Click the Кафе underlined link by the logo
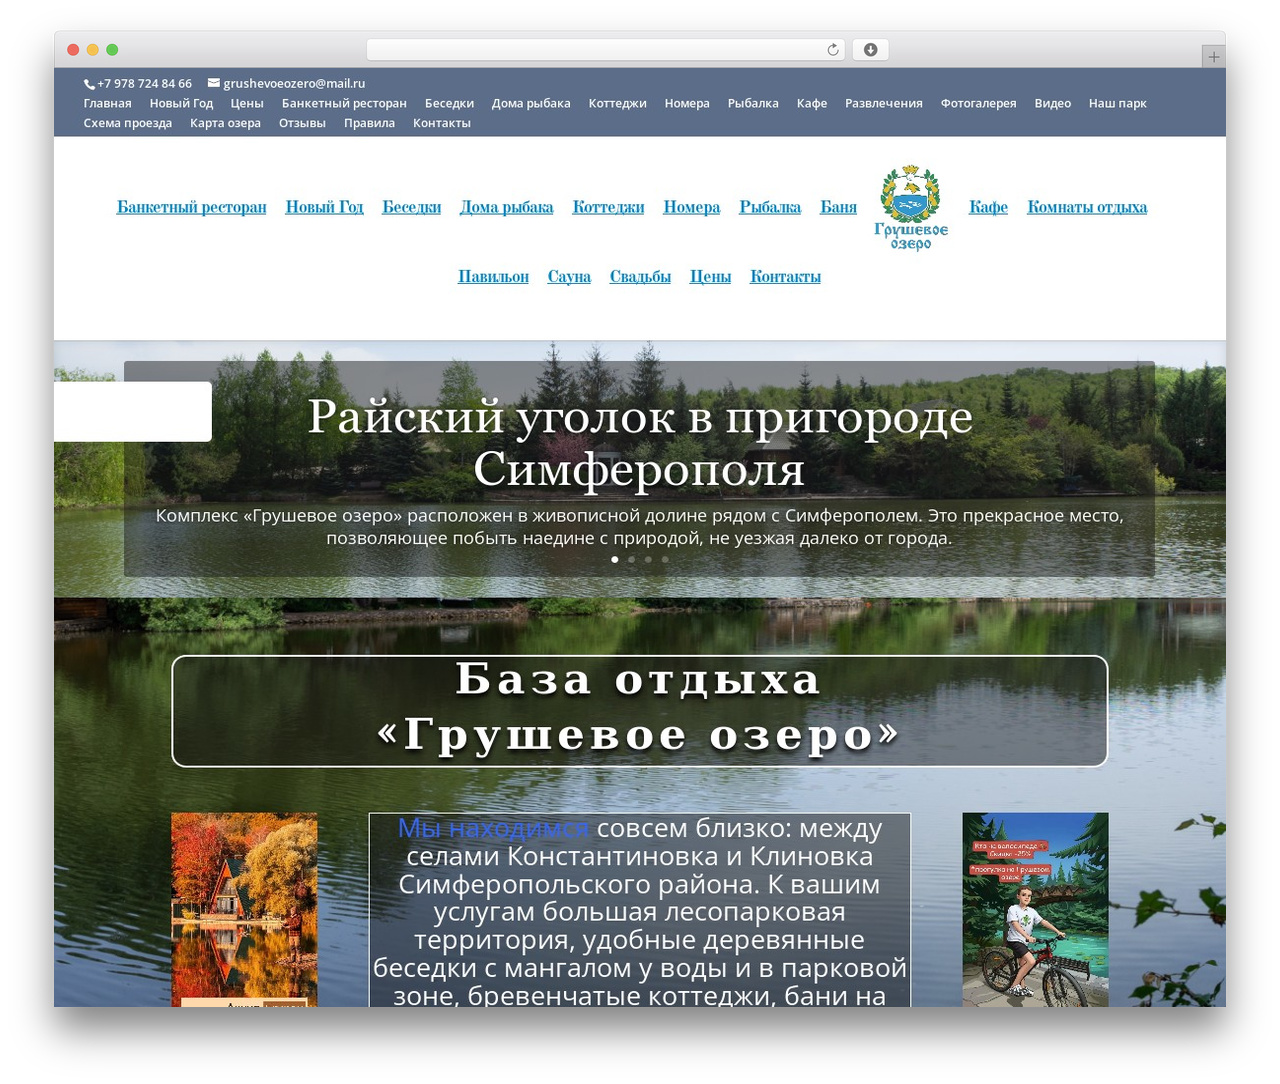Image resolution: width=1280 pixels, height=1084 pixels. click(x=988, y=207)
